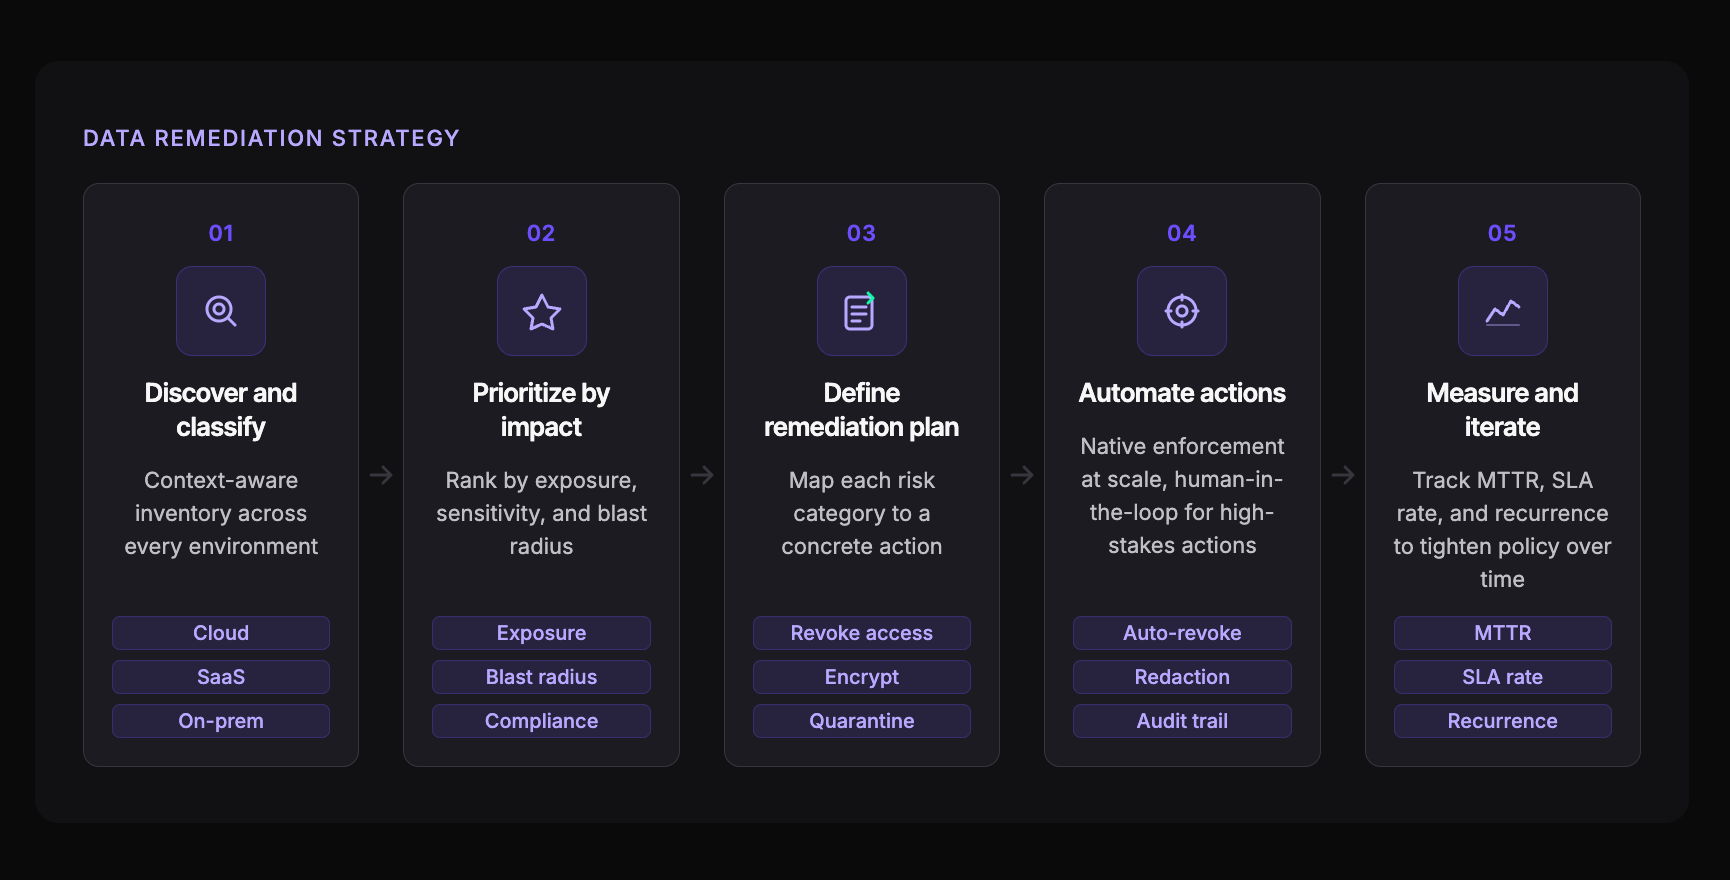Image resolution: width=1730 pixels, height=880 pixels.
Task: Open the SLA rate tag
Action: point(1503,677)
